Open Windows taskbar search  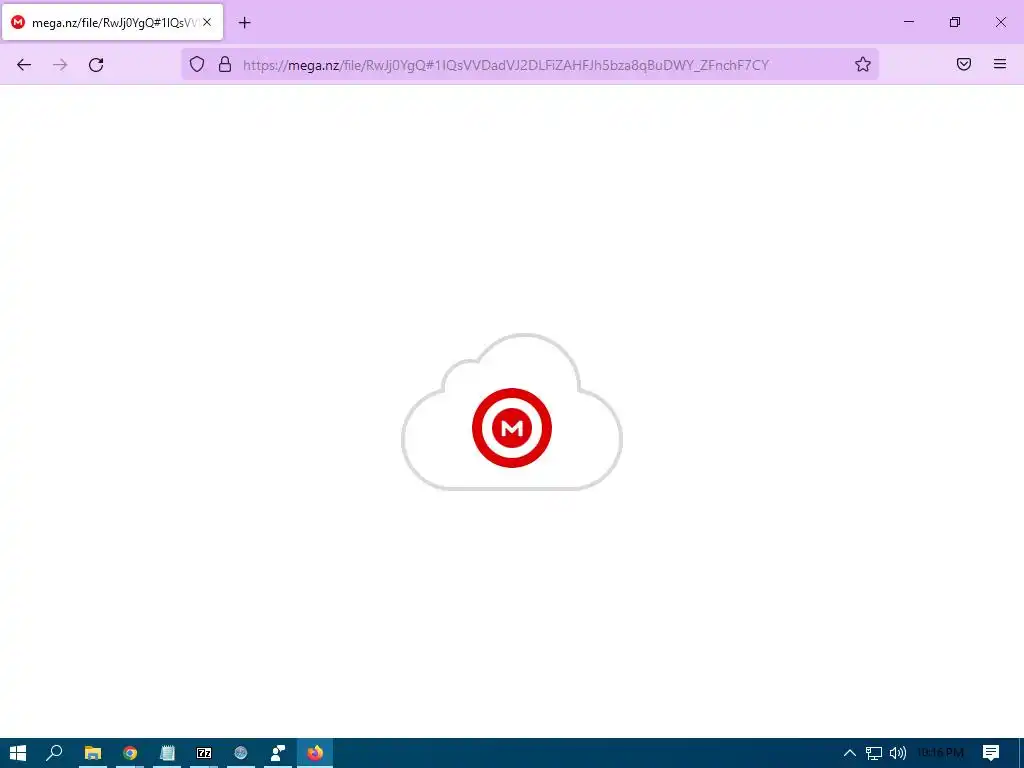click(54, 753)
